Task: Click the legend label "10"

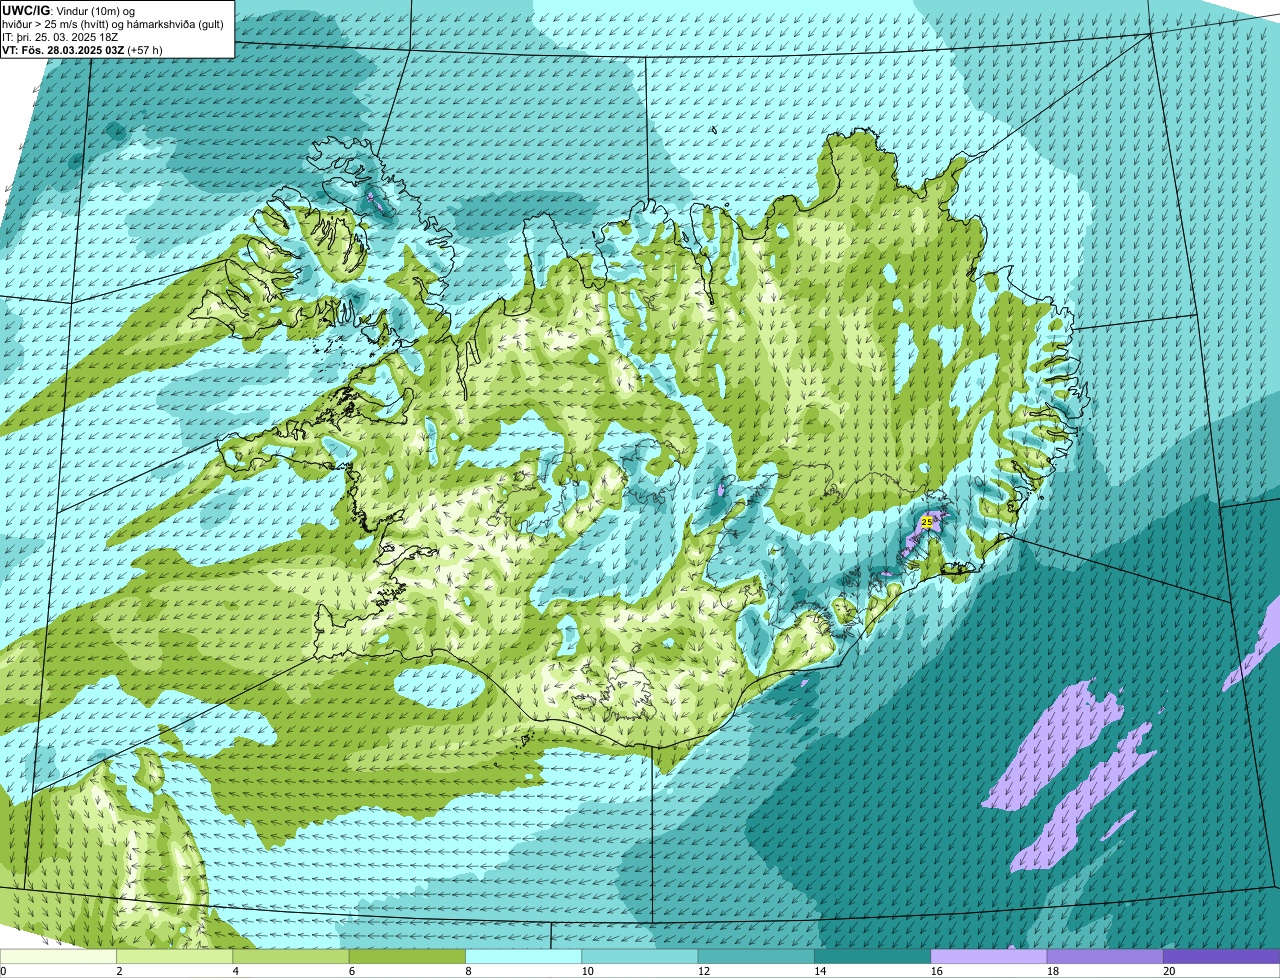Action: (x=587, y=971)
